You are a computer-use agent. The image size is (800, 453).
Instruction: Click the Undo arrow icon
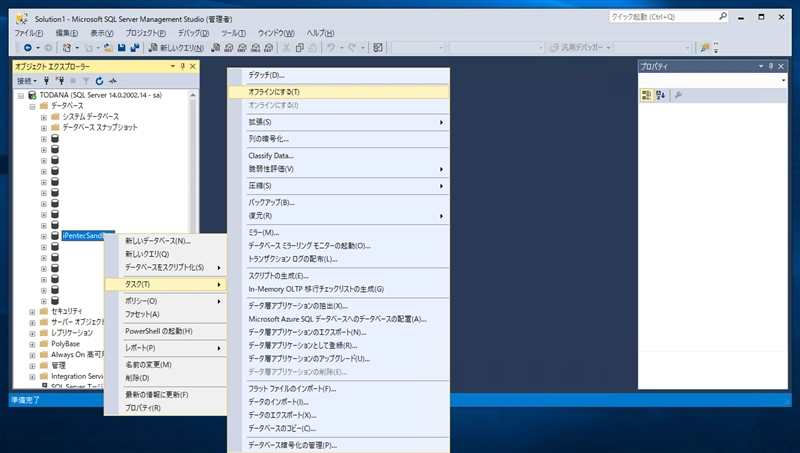331,47
